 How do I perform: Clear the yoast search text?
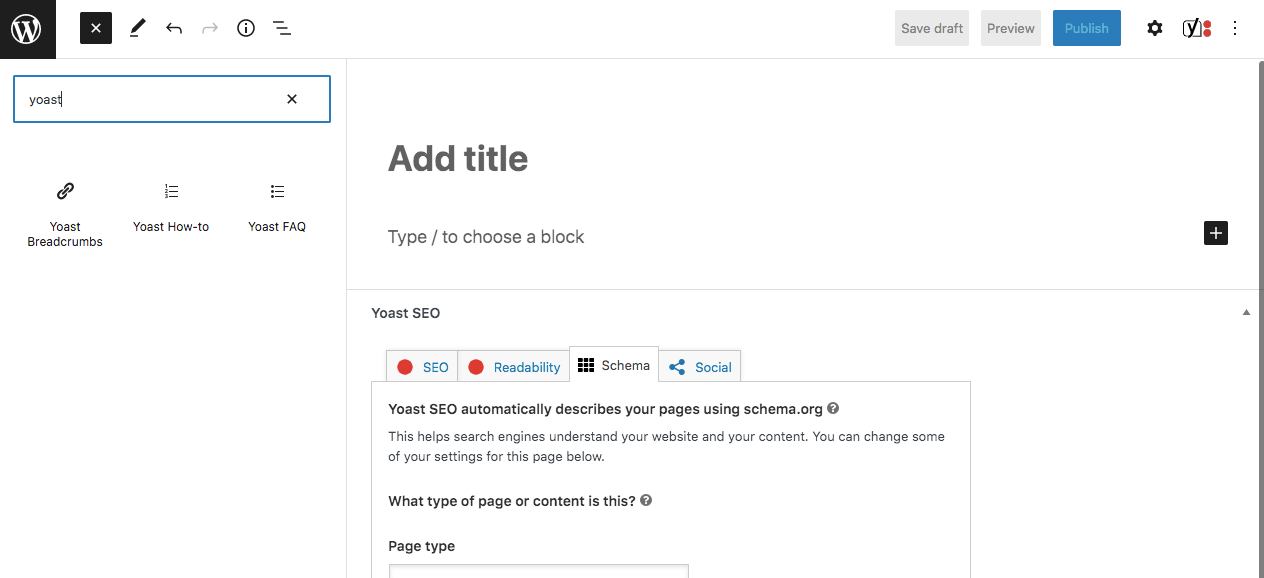coord(292,99)
